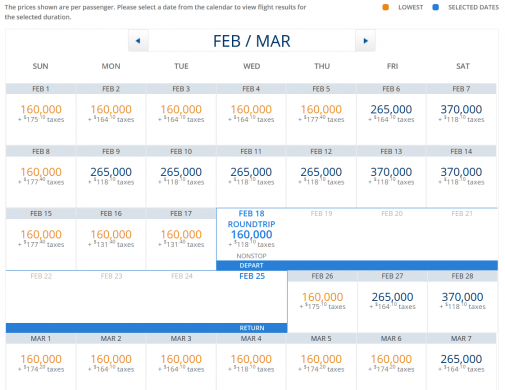Click the orange Lowest legend swatch

pos(385,7)
